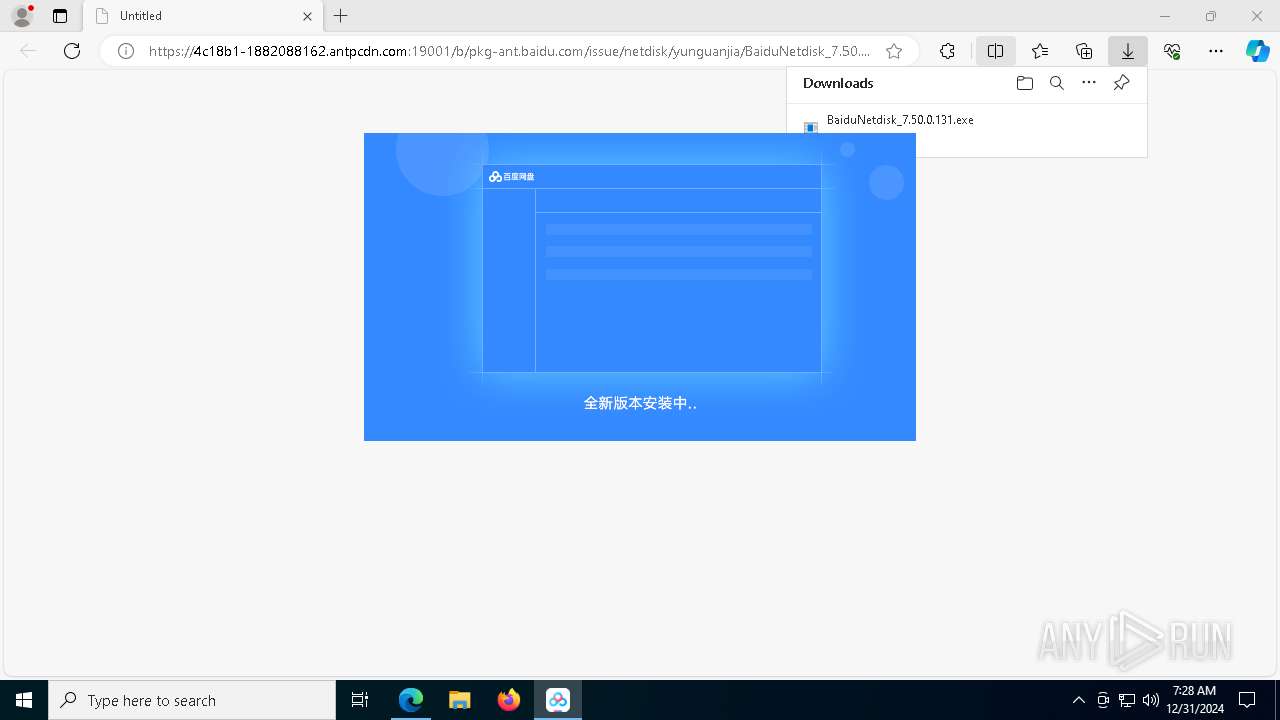Click the Baidu Netdisk installer logo

pyautogui.click(x=511, y=177)
